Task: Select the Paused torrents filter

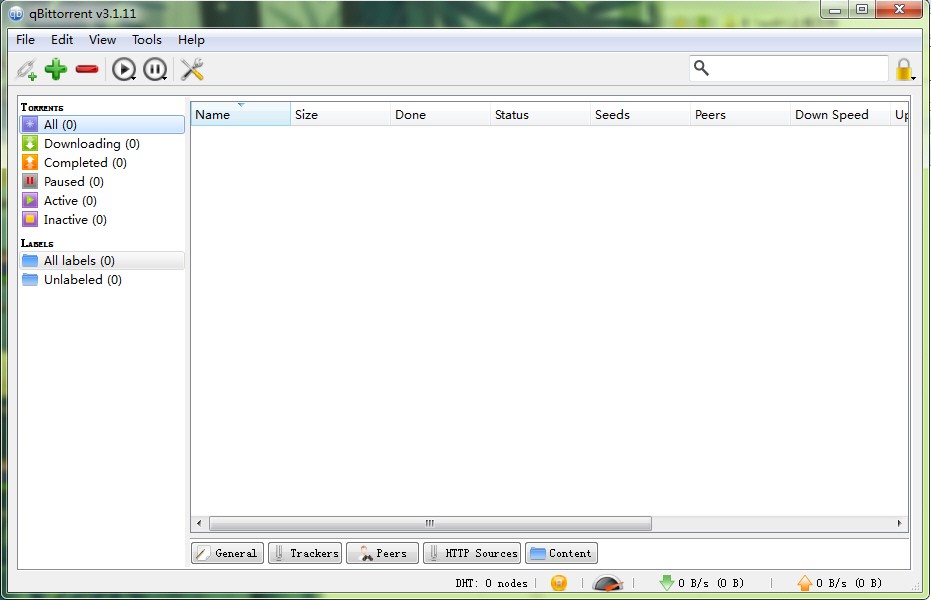Action: (x=73, y=182)
